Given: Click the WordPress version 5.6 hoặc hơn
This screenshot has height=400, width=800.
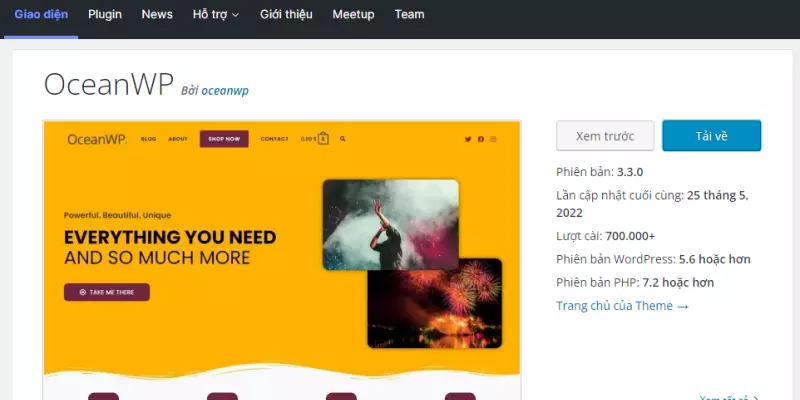Looking at the screenshot, I should pyautogui.click(x=714, y=259).
